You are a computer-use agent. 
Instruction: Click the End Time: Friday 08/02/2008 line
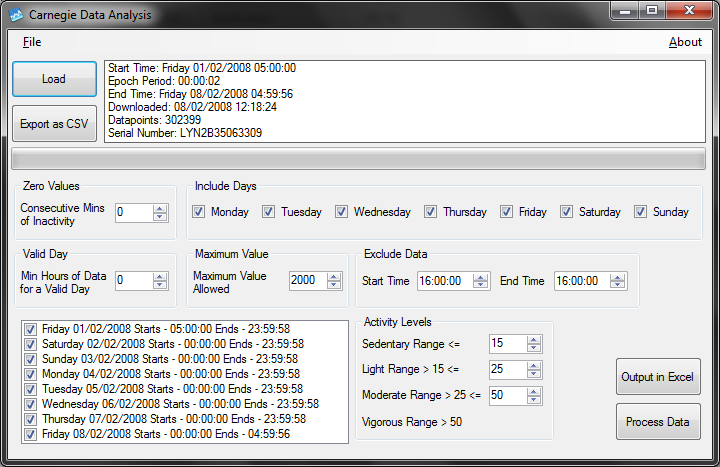click(200, 94)
